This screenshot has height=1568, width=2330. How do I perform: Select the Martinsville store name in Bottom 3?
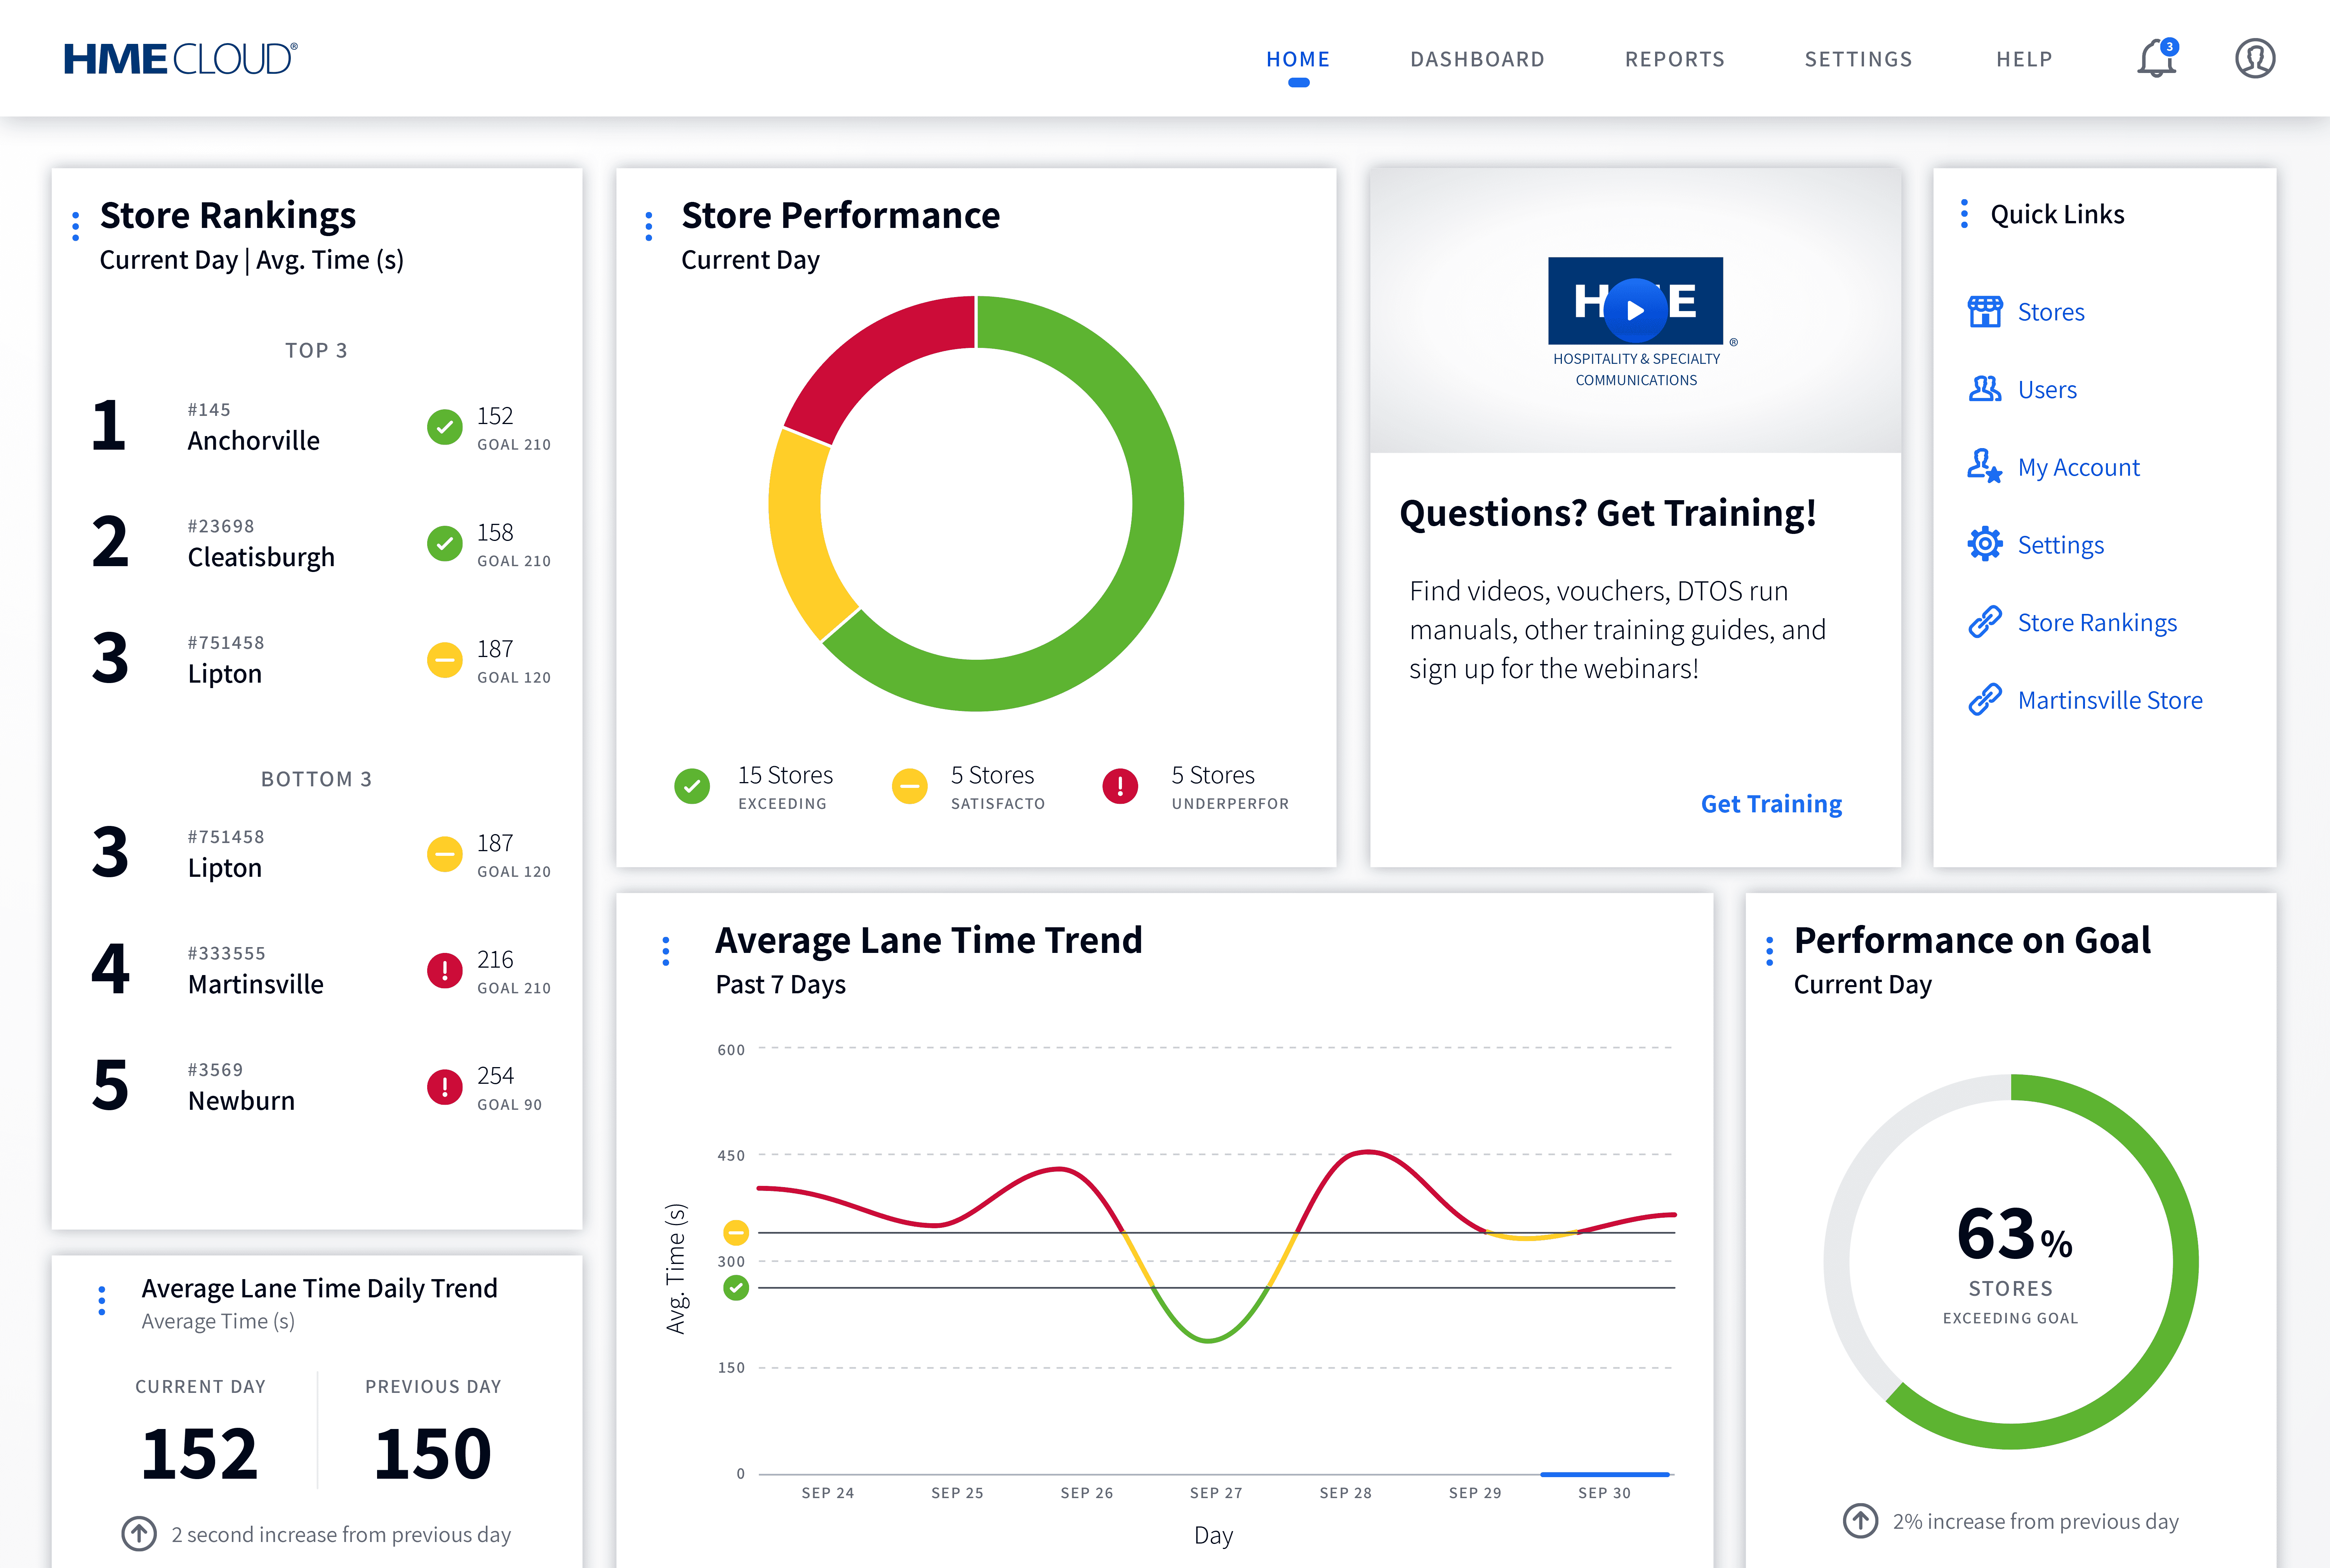[255, 985]
